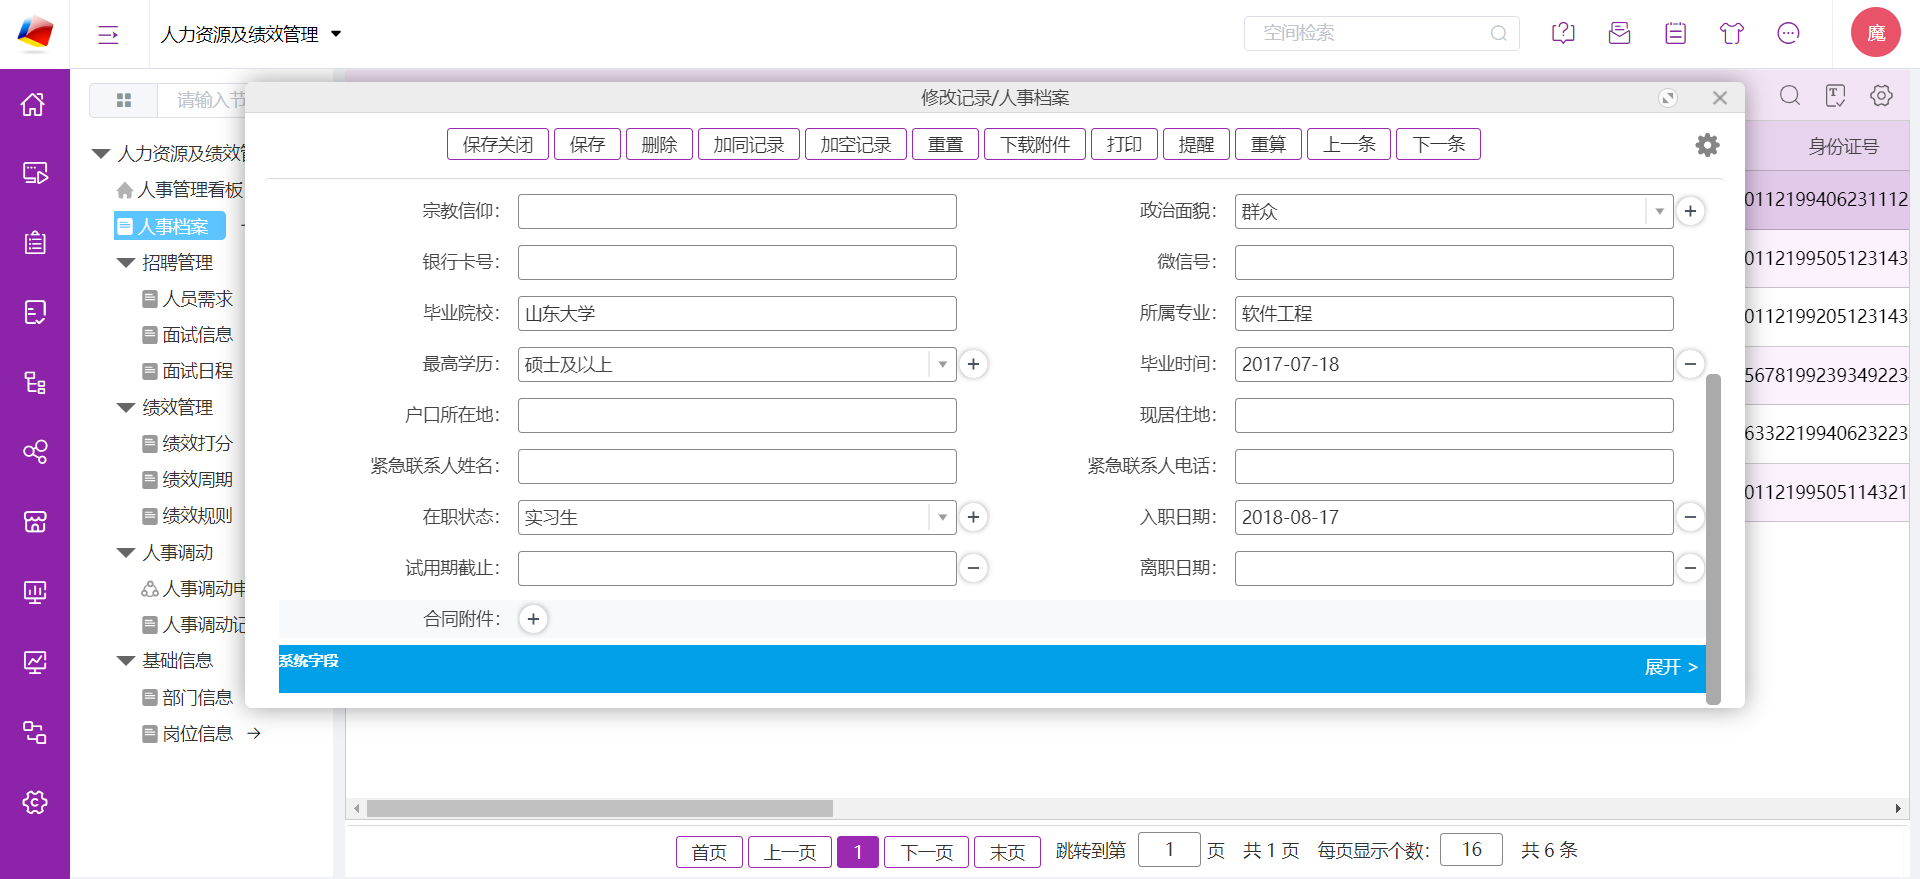Click the plus next to 在职状态
The height and width of the screenshot is (879, 1920).
(x=973, y=517)
